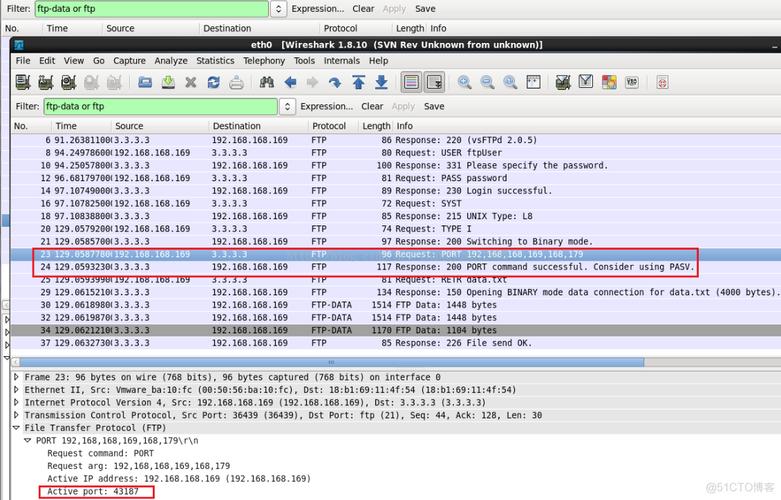The image size is (781, 500).
Task: Open the View menu
Action: pyautogui.click(x=74, y=61)
